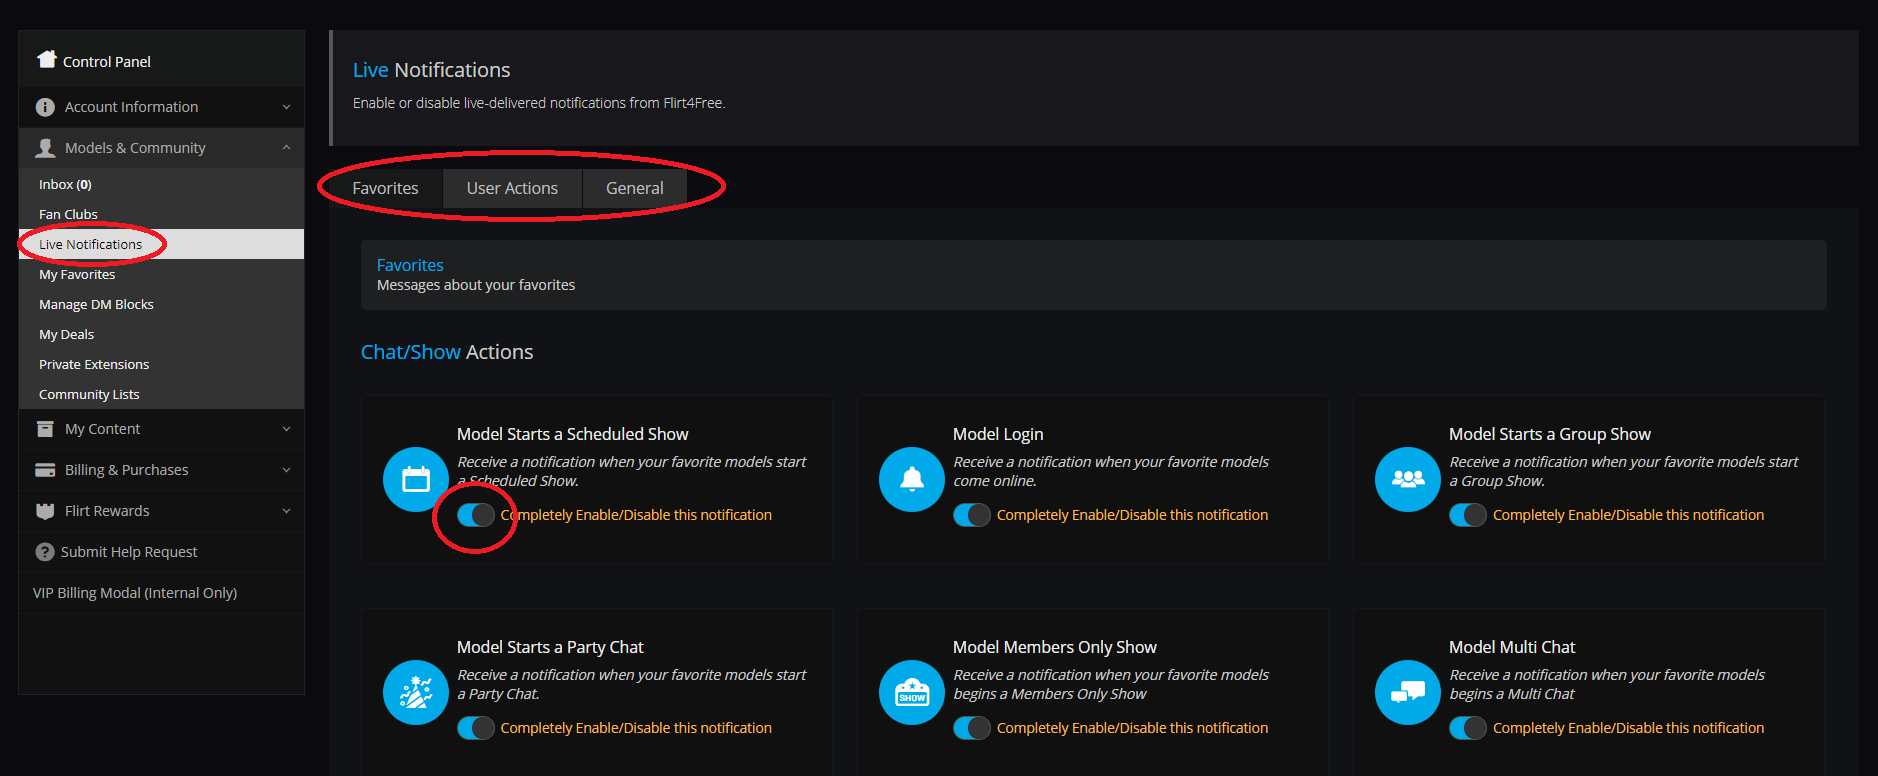Go to Manage DM Blocks

[96, 304]
